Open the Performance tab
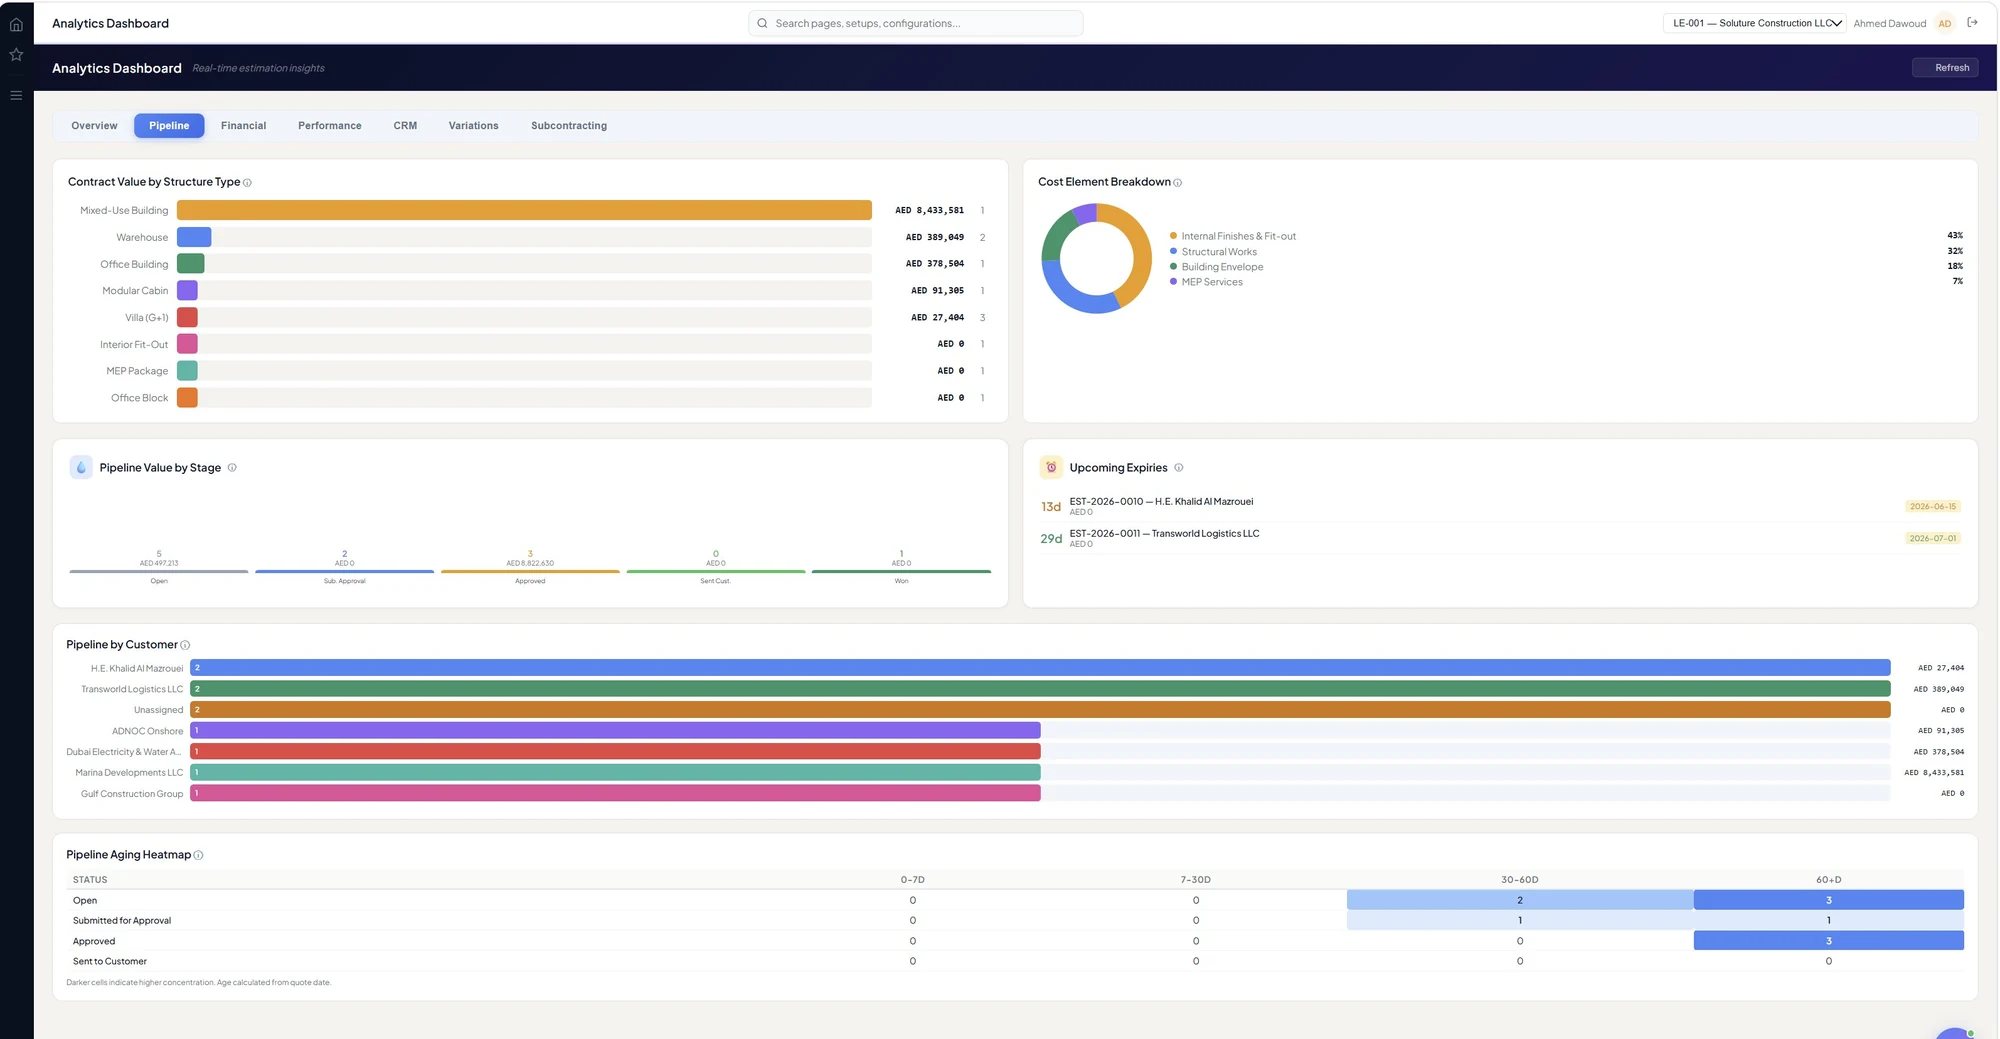This screenshot has width=2000, height=1039. [330, 126]
